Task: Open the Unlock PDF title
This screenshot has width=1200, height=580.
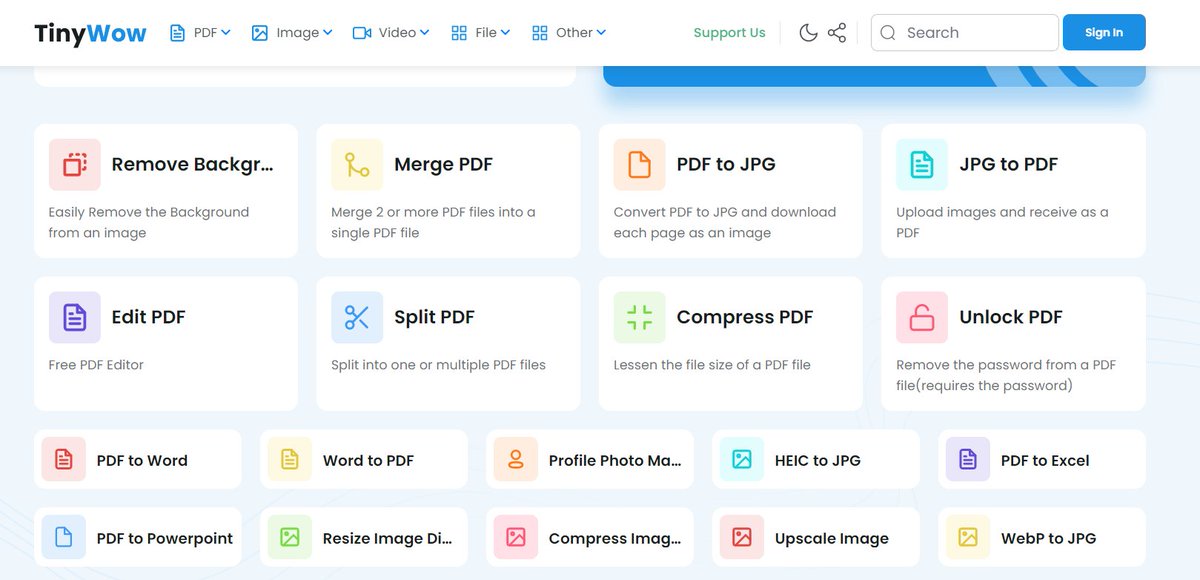Action: [x=1011, y=317]
